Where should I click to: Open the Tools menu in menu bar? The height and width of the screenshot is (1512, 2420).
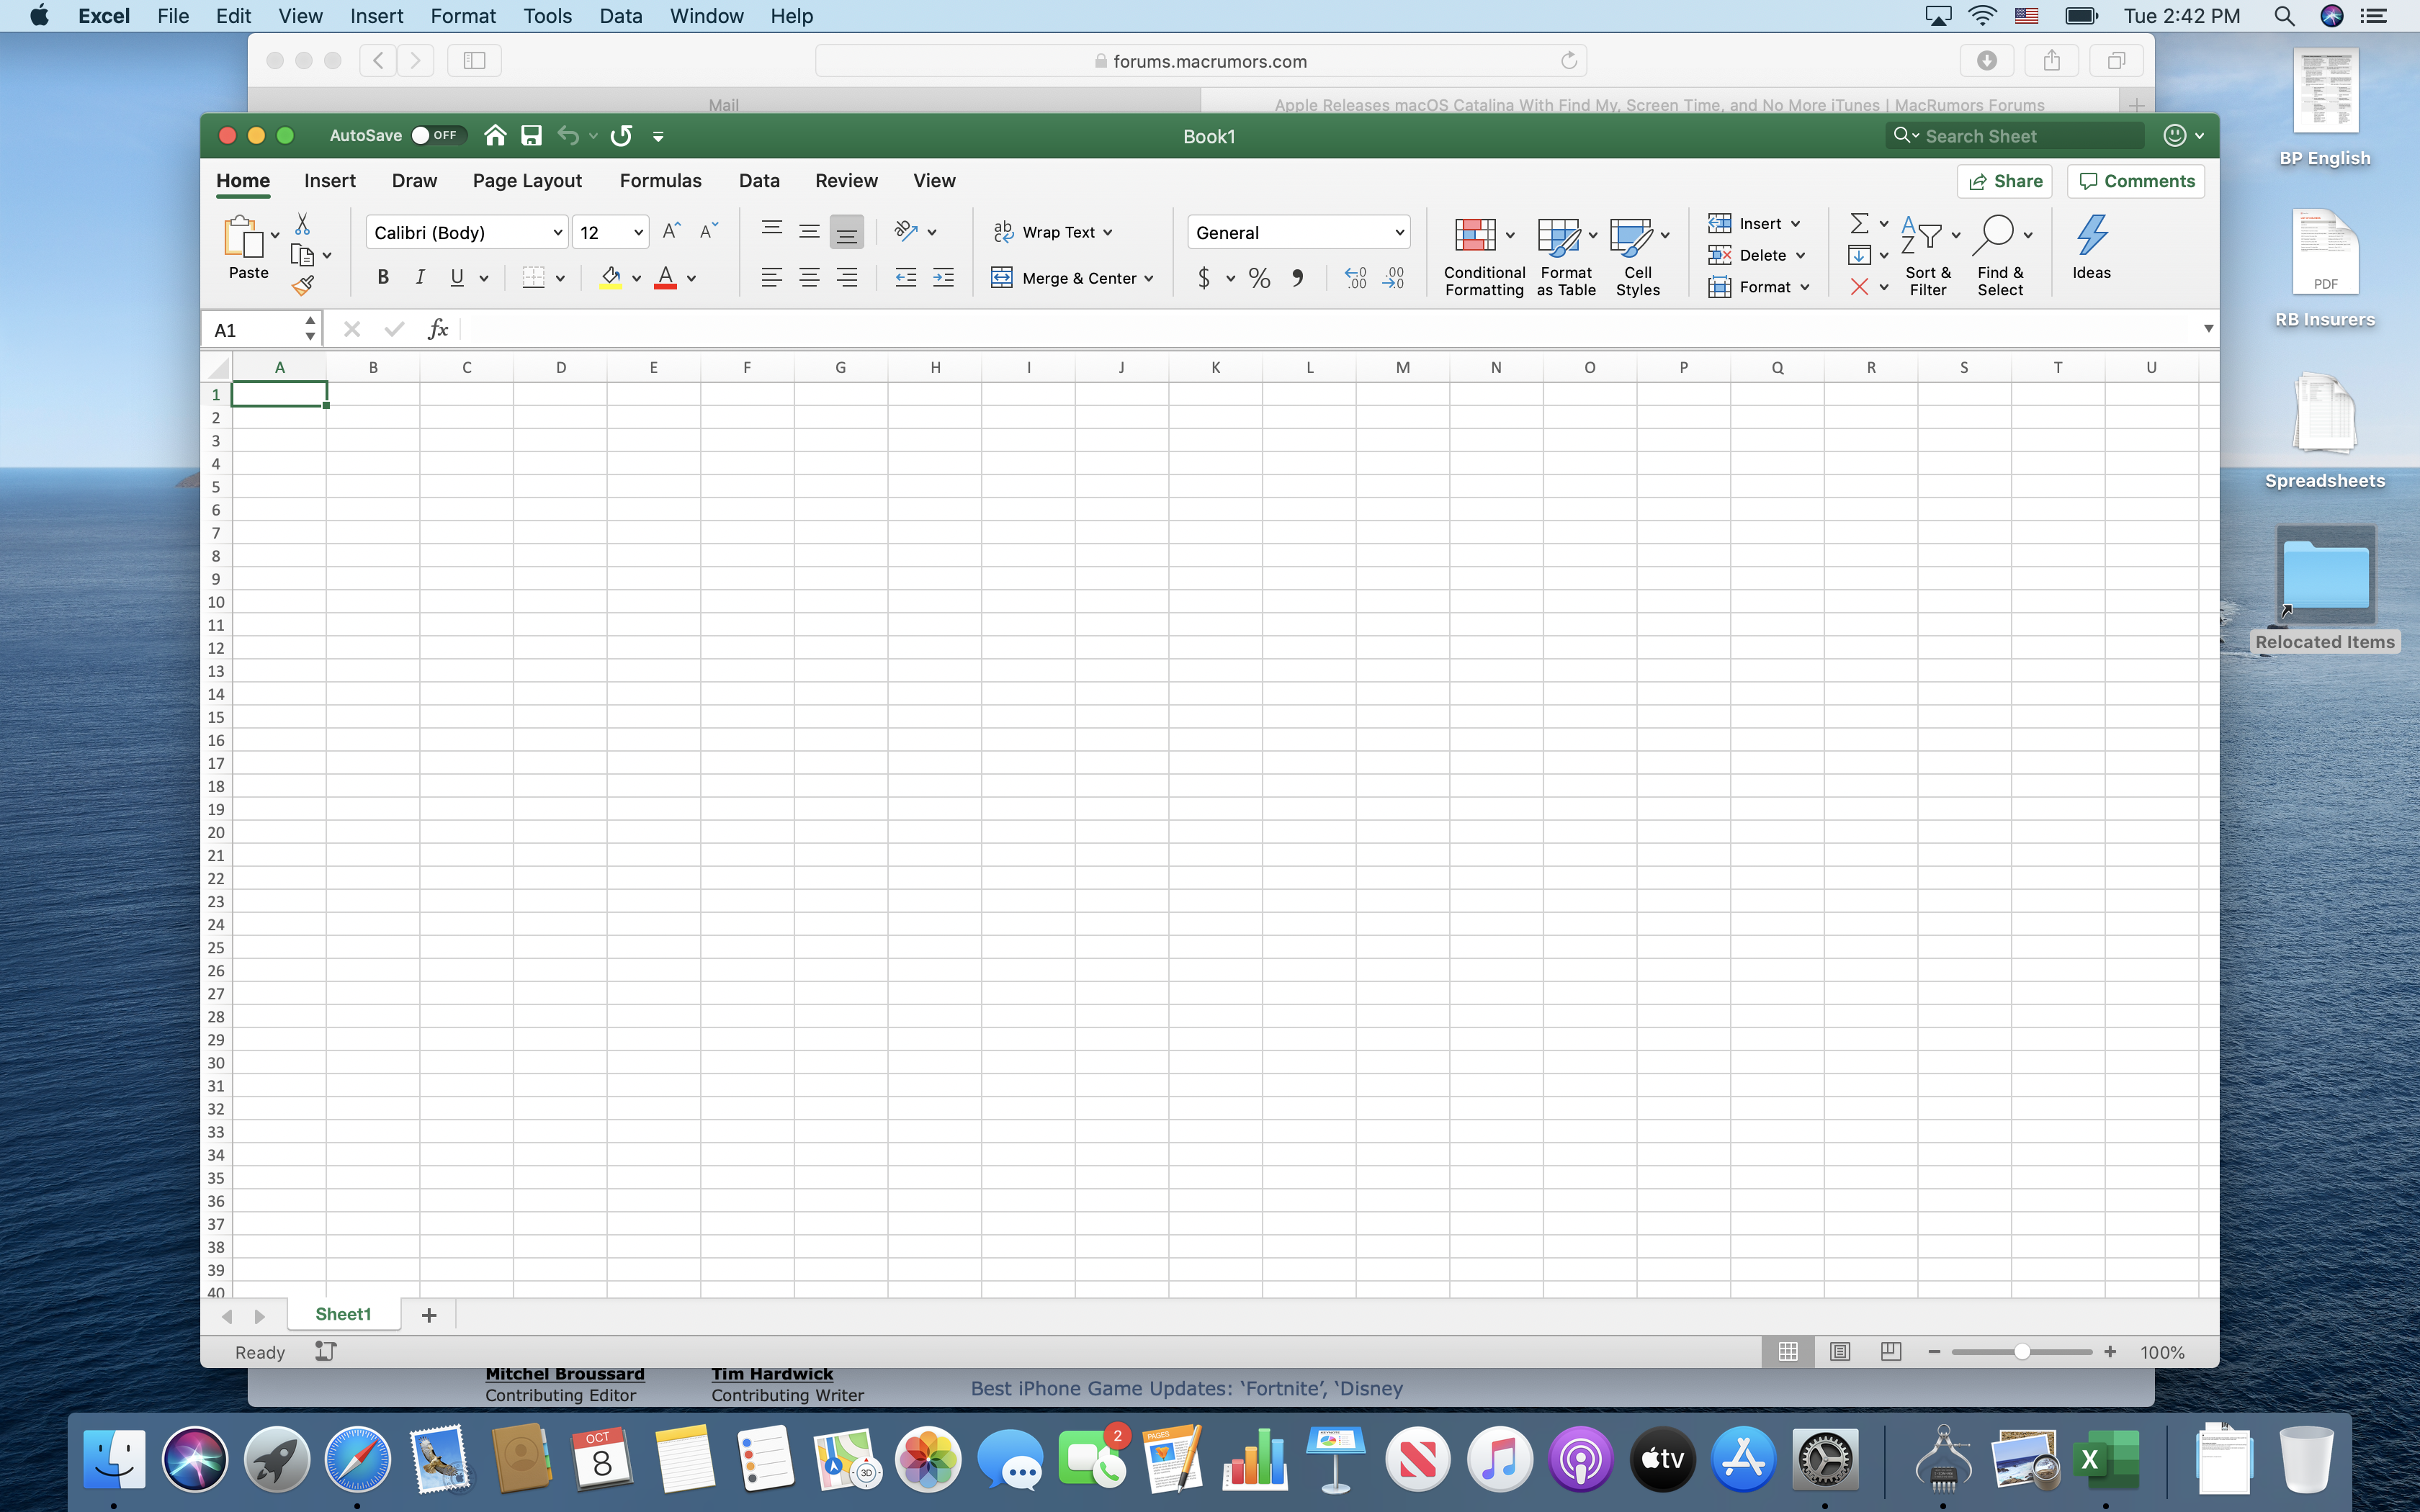point(547,16)
